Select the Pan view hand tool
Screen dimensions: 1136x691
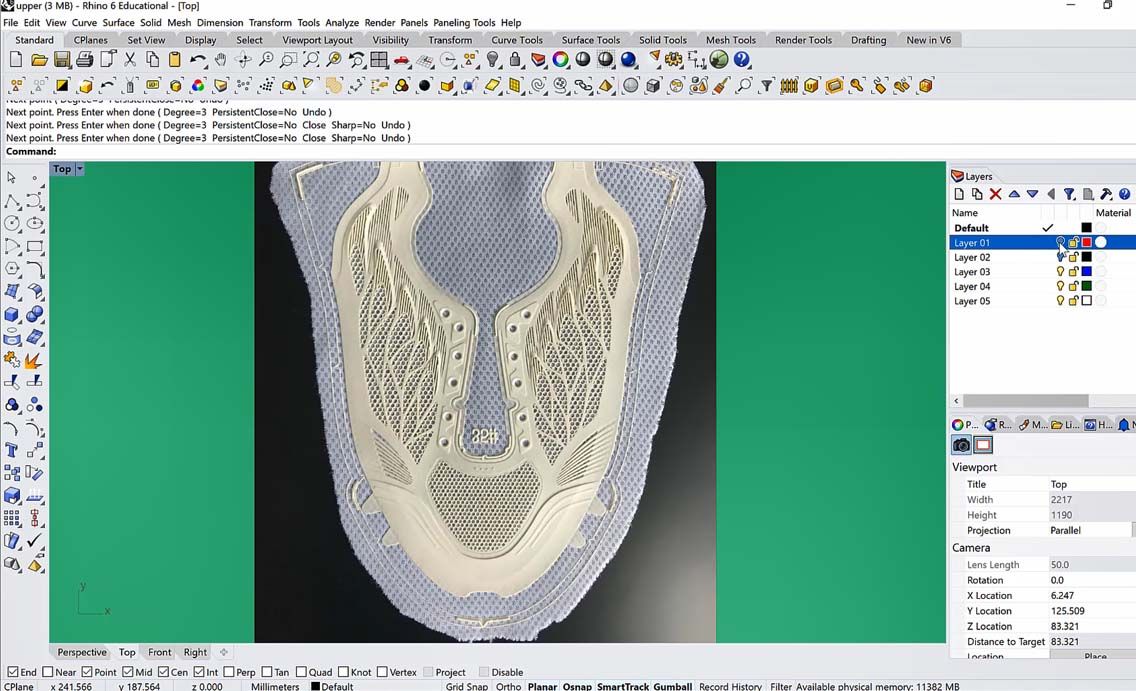[x=220, y=60]
